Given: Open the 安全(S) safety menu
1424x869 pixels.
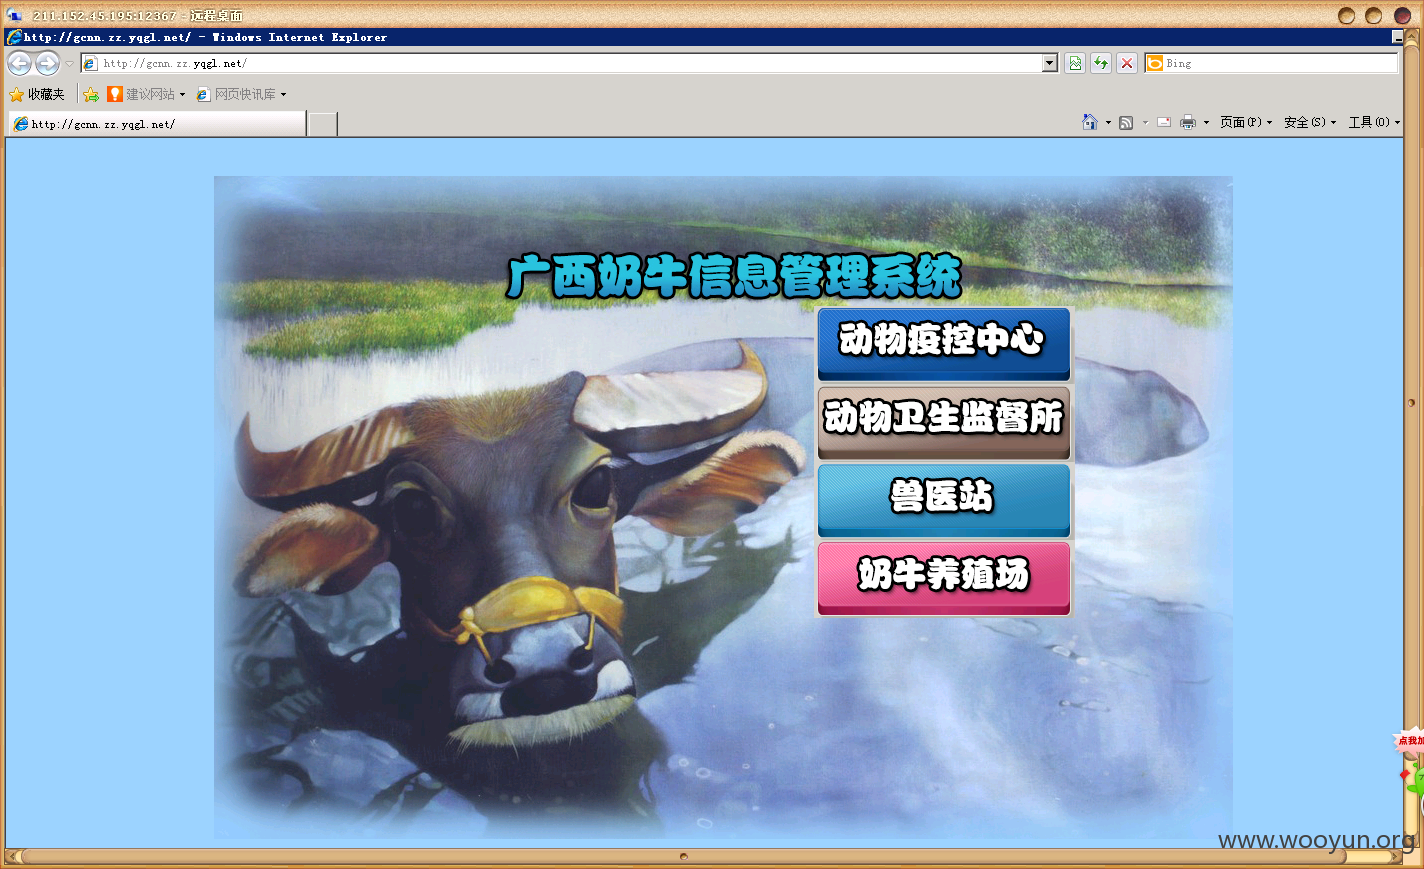Looking at the screenshot, I should [x=1310, y=122].
